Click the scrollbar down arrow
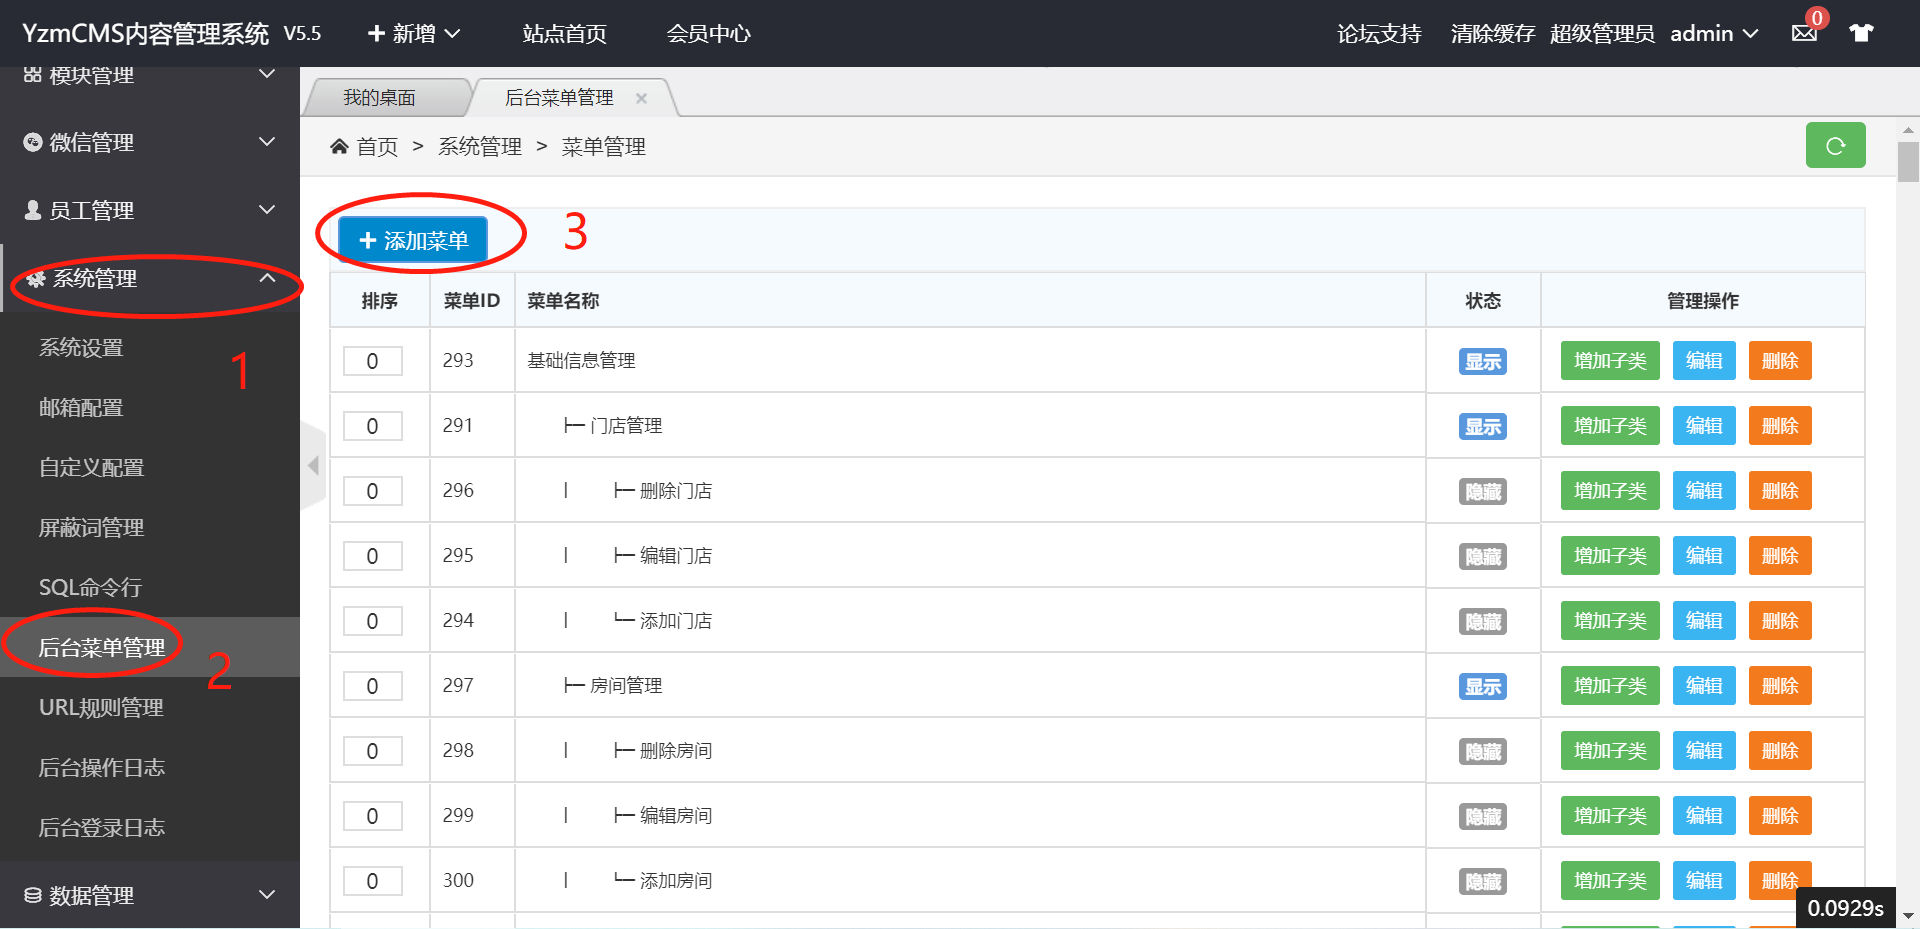This screenshot has height=929, width=1920. (1908, 916)
